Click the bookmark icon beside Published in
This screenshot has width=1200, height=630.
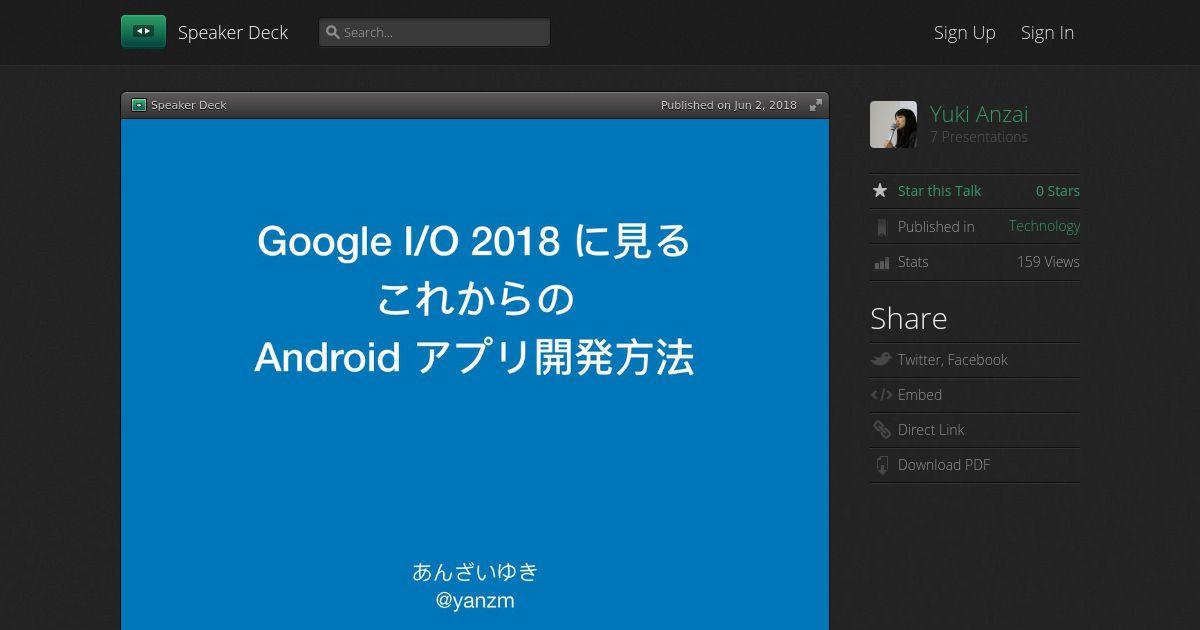point(881,227)
